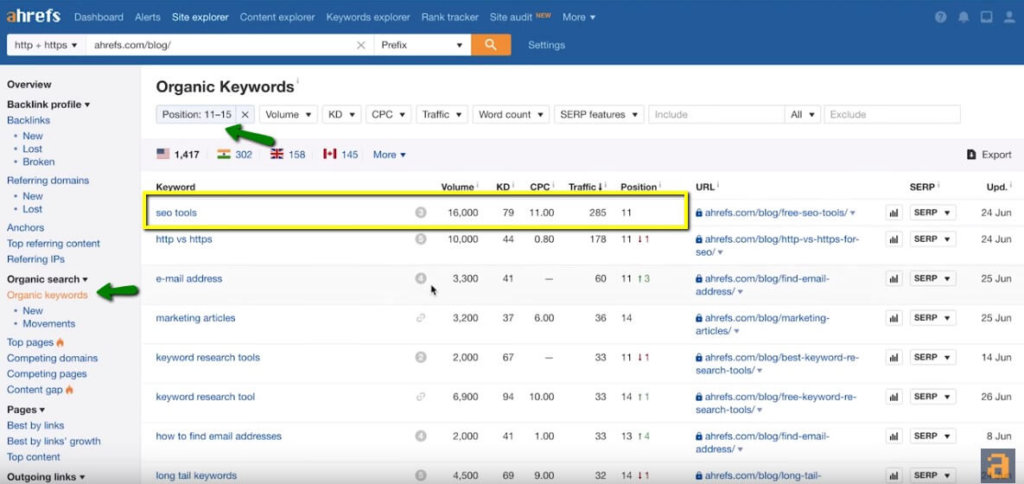The width and height of the screenshot is (1024, 484).
Task: Click link icon in keyword research tool row
Action: coord(421,396)
